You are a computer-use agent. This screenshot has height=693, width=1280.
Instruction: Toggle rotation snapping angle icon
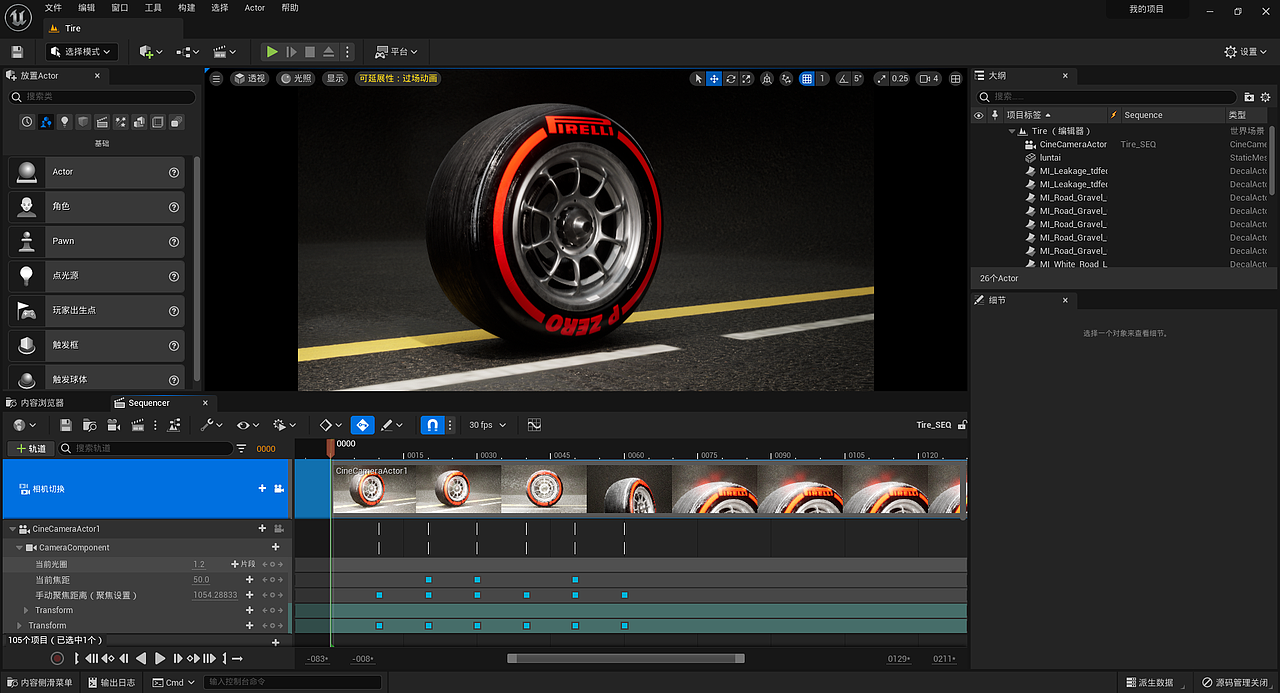[x=843, y=78]
